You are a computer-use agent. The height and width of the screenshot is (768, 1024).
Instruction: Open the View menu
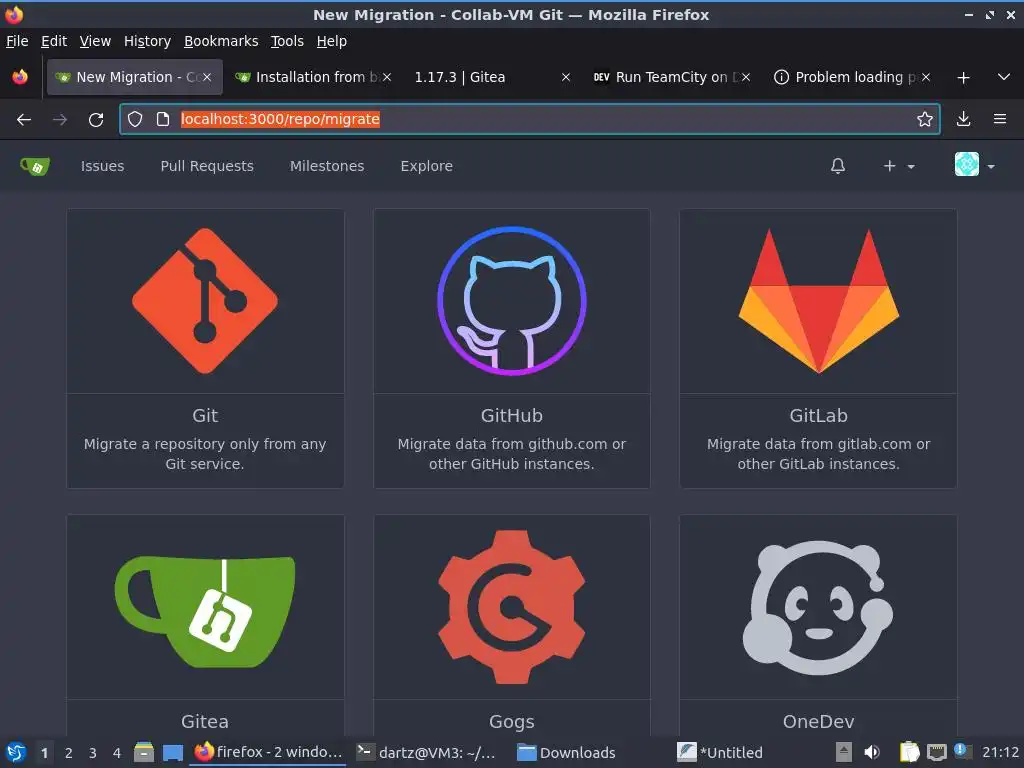(95, 41)
